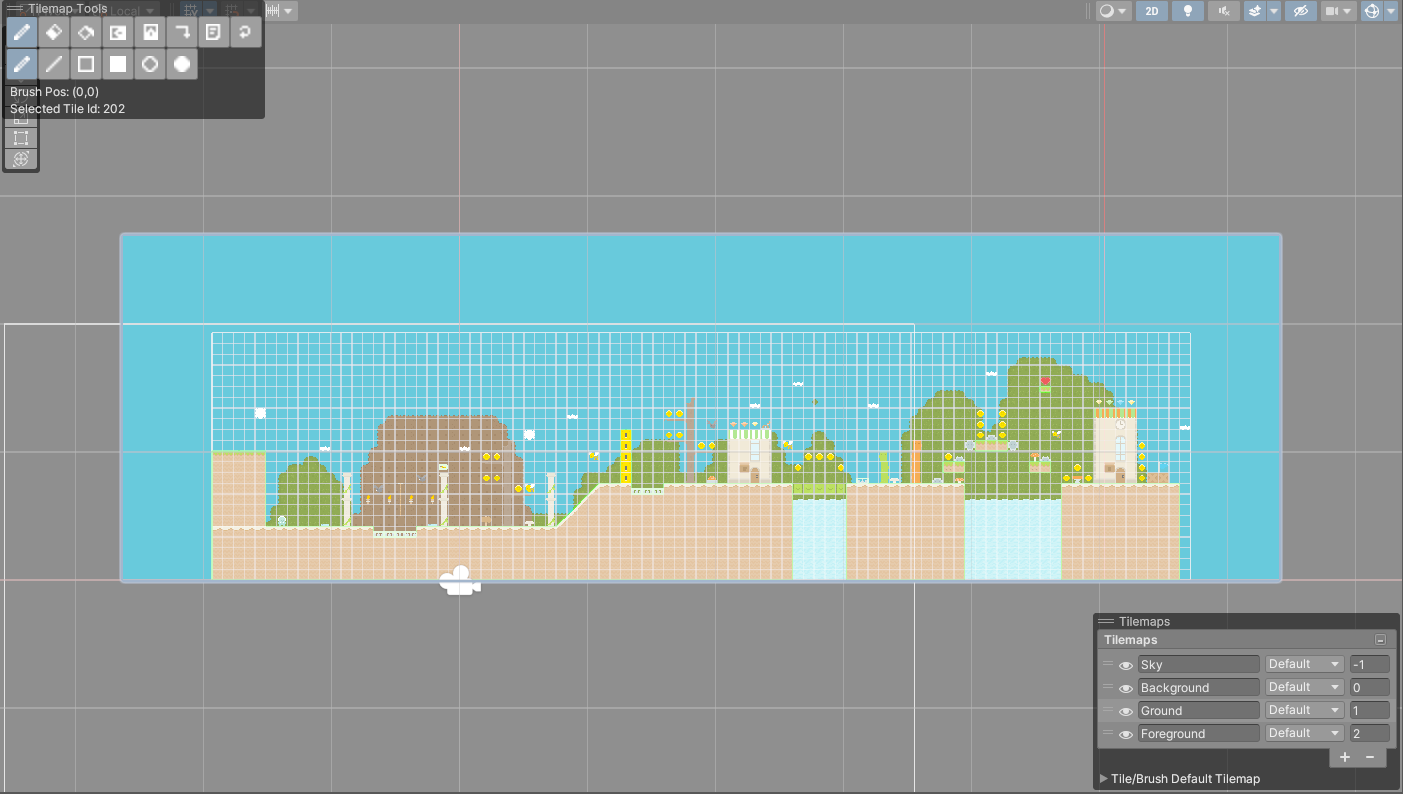The height and width of the screenshot is (794, 1403).
Task: Edit Ground order in layer value 1
Action: click(1369, 710)
